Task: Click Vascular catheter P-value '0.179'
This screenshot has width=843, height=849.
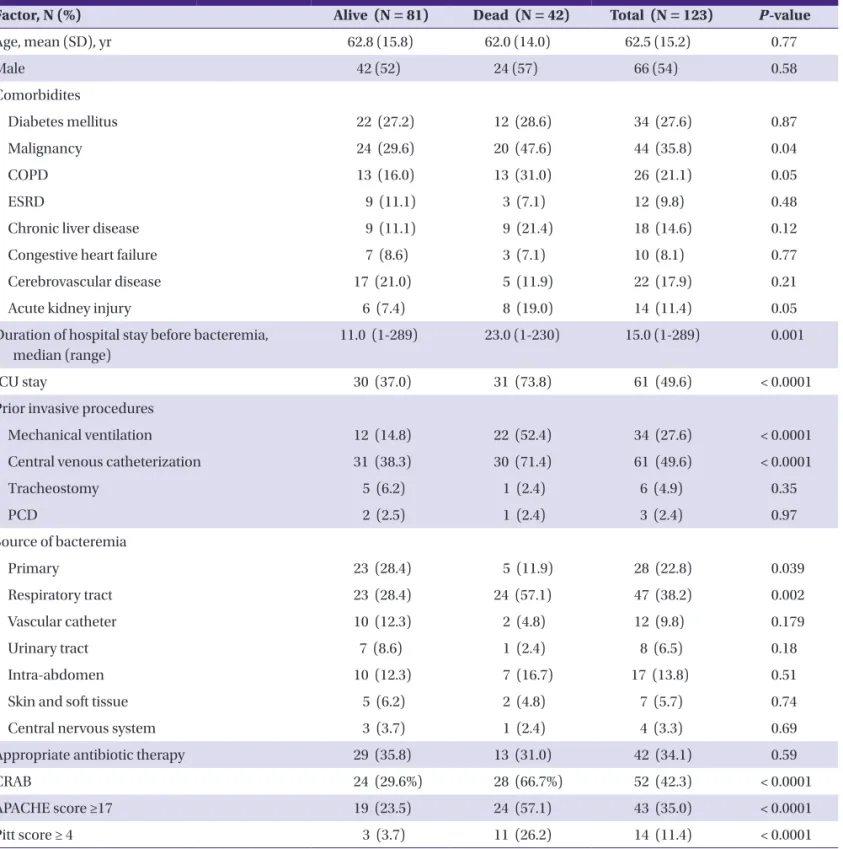Action: [787, 622]
